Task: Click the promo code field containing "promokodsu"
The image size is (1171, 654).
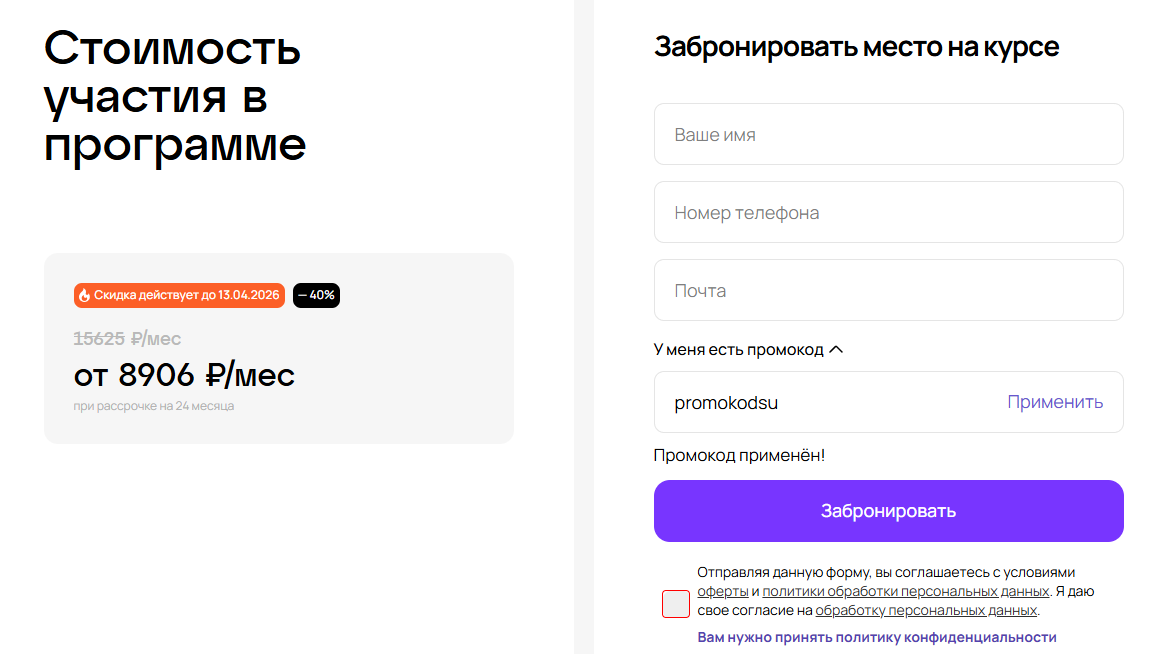Action: tap(830, 402)
